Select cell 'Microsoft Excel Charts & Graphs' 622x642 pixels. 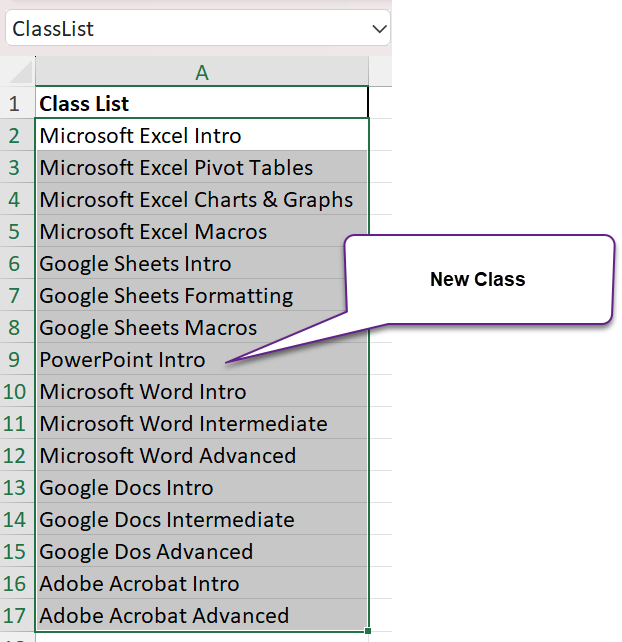pyautogui.click(x=201, y=199)
